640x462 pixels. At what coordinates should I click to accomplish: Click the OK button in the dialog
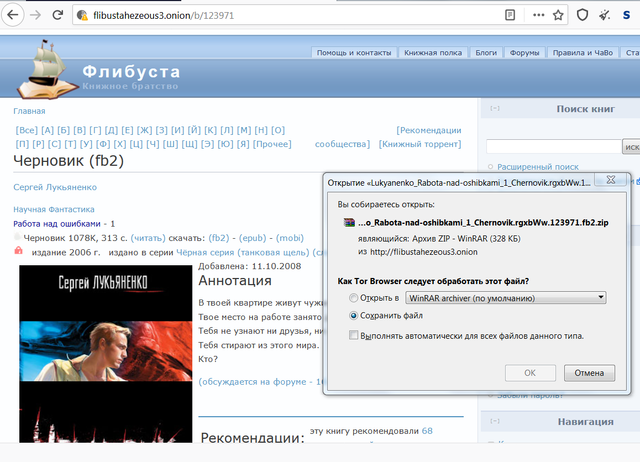(x=530, y=373)
